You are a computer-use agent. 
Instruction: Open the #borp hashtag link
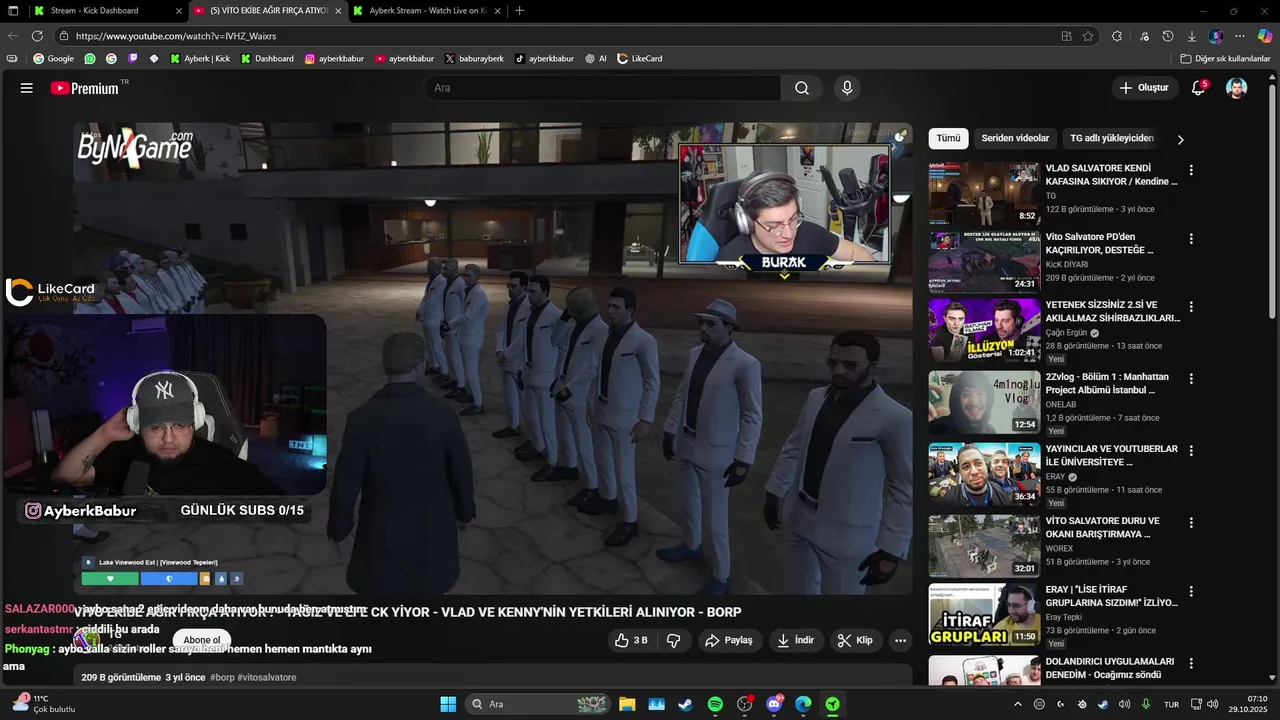point(222,677)
